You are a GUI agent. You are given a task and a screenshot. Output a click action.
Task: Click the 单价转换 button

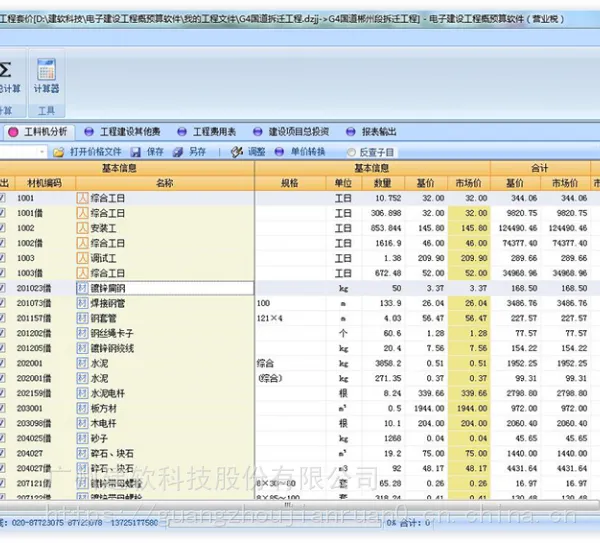coord(300,152)
